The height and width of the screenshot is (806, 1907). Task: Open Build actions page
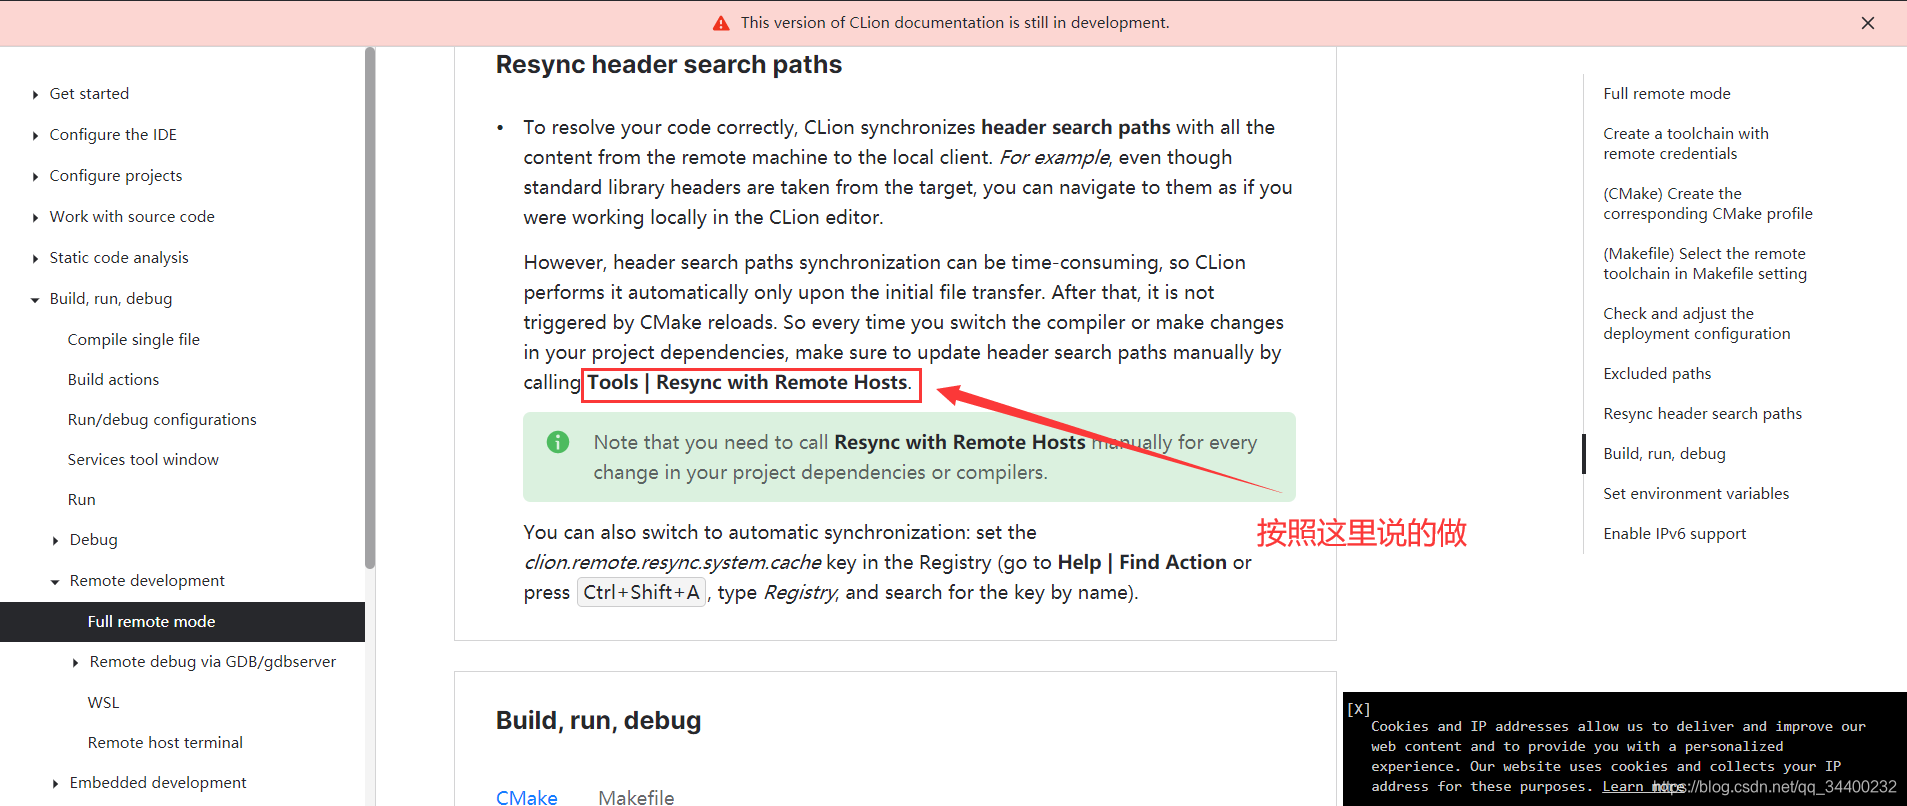point(113,379)
